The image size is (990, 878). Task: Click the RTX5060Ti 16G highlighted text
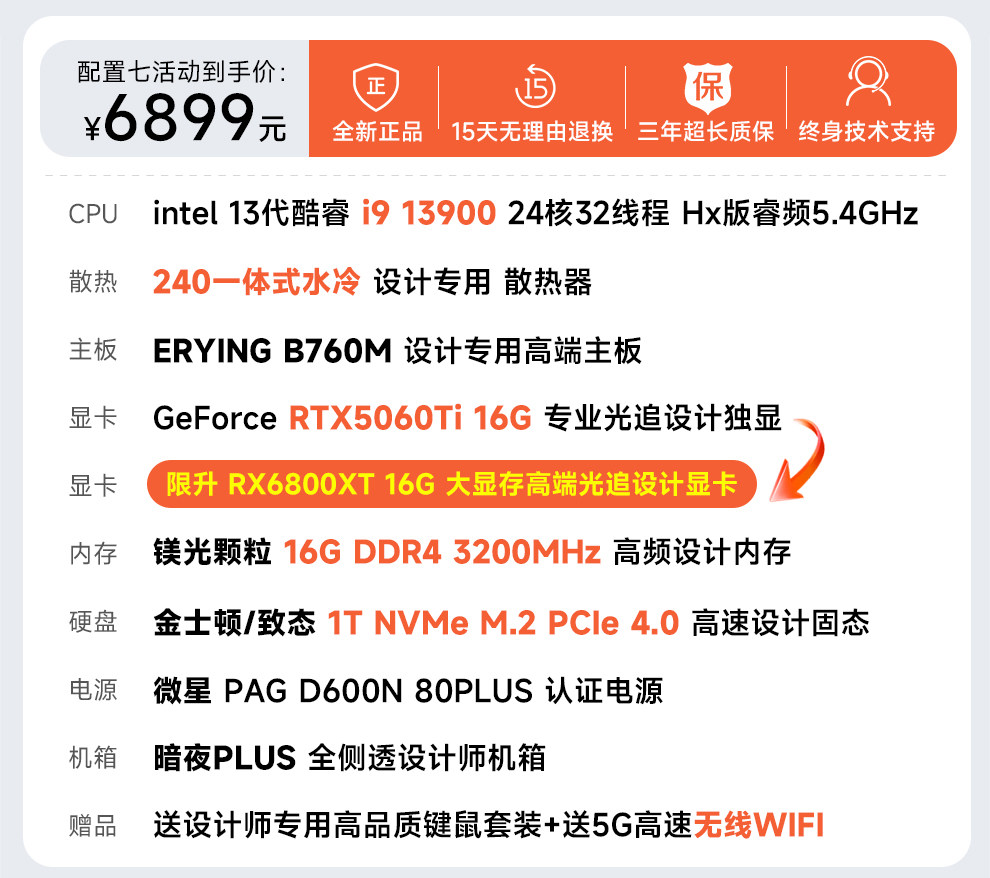pos(410,418)
